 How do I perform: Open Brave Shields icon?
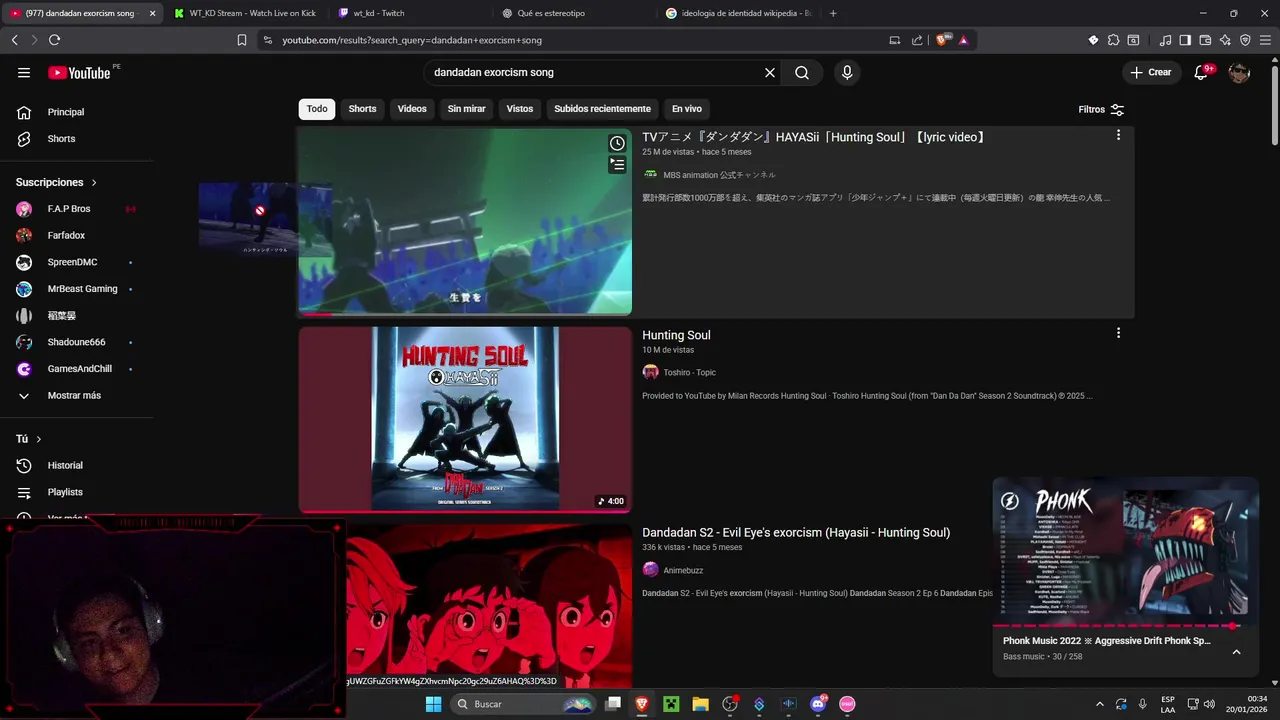[943, 40]
